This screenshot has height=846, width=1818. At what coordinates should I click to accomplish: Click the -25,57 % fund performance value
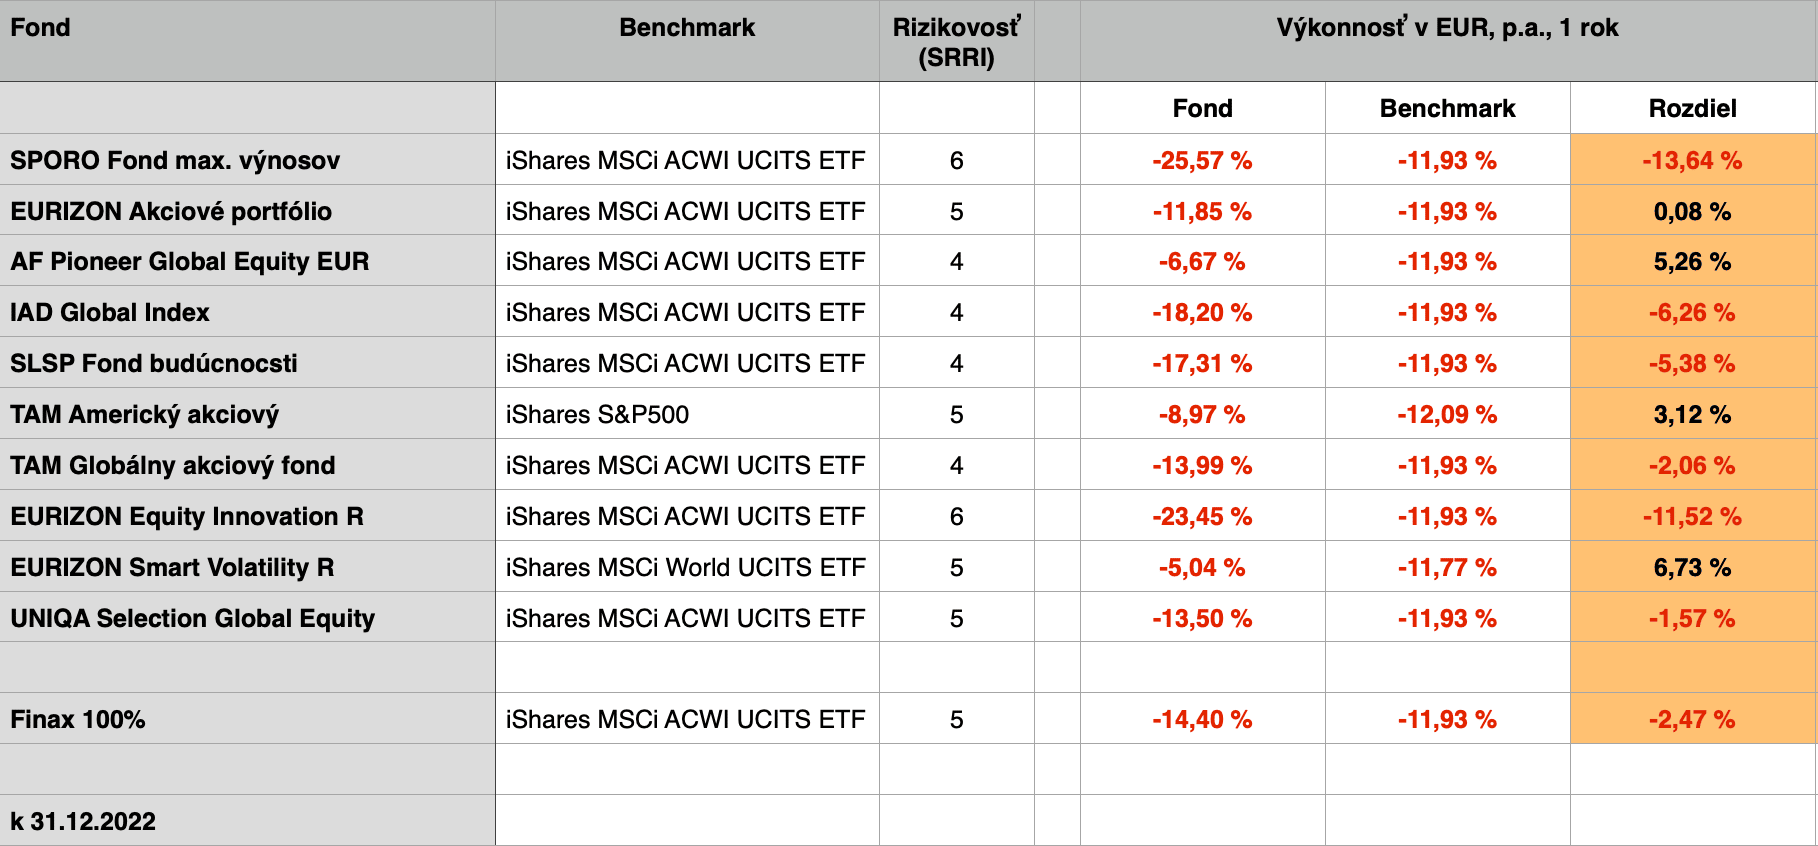1202,160
